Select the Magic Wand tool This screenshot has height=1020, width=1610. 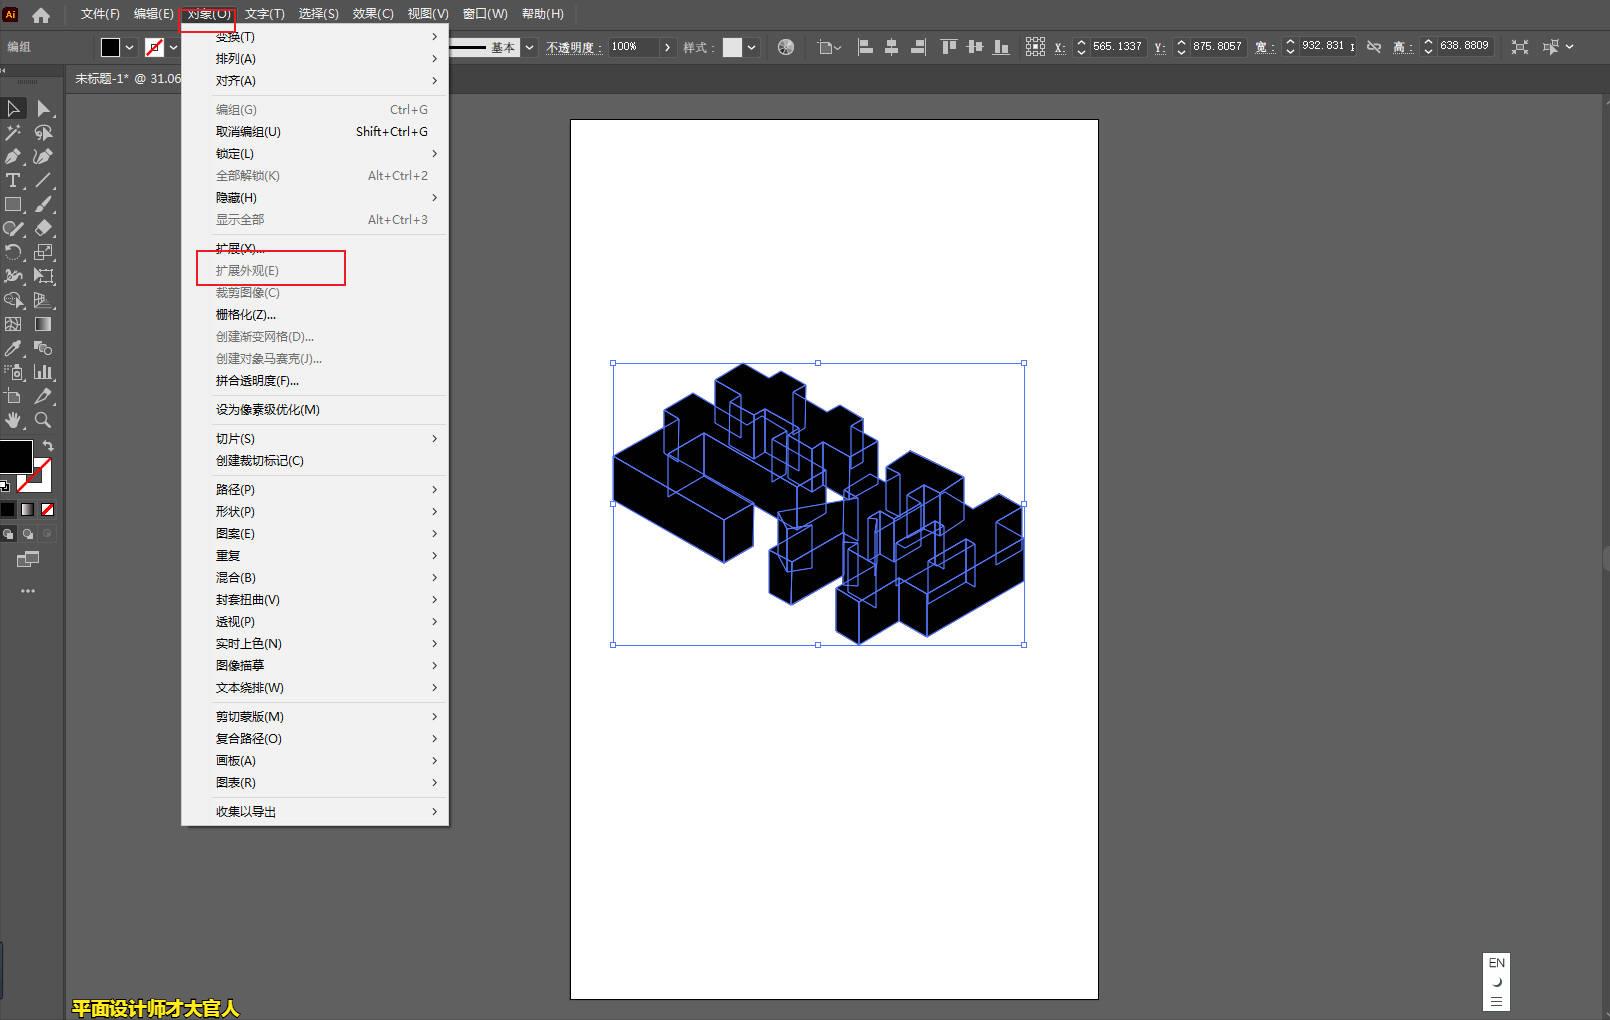point(13,132)
